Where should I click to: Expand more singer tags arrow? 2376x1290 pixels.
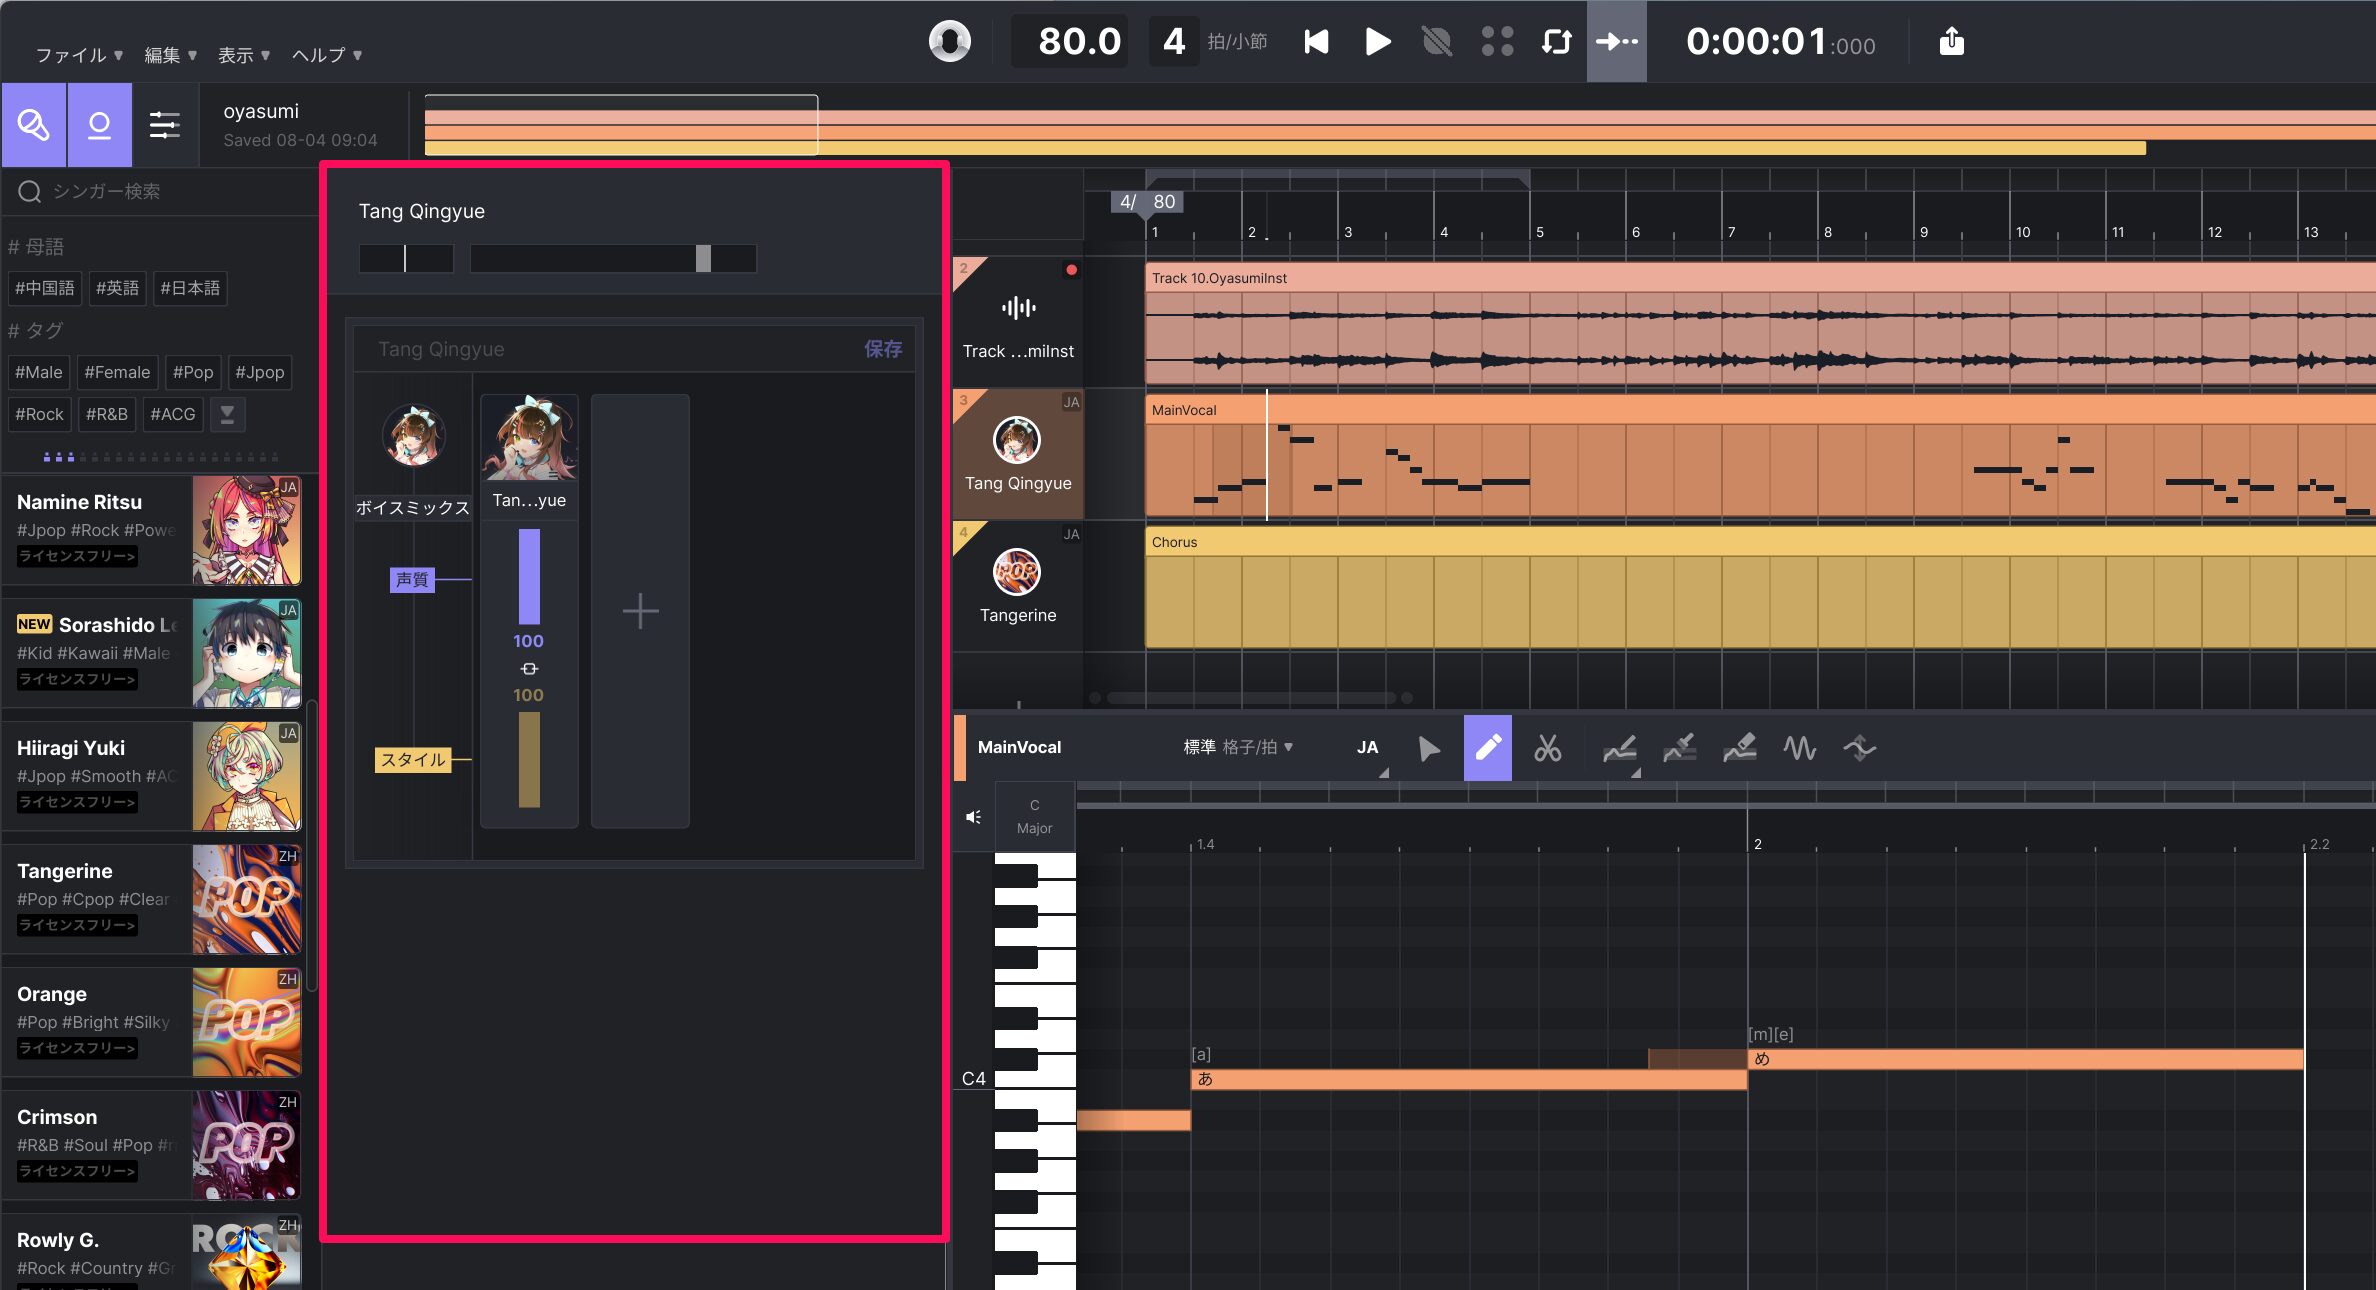(x=227, y=414)
